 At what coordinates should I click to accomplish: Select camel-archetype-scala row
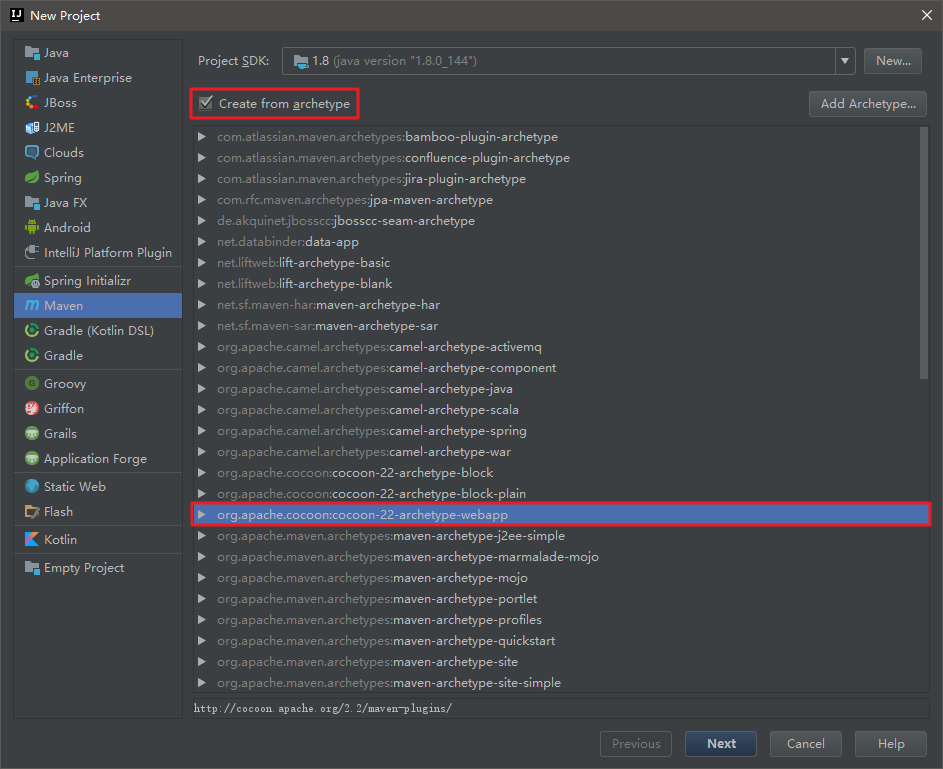tap(561, 409)
